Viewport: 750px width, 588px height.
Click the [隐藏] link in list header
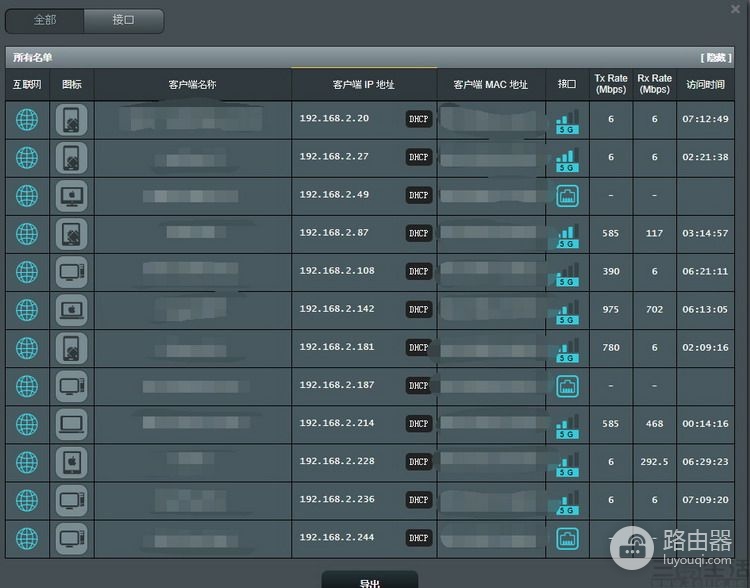click(x=716, y=58)
